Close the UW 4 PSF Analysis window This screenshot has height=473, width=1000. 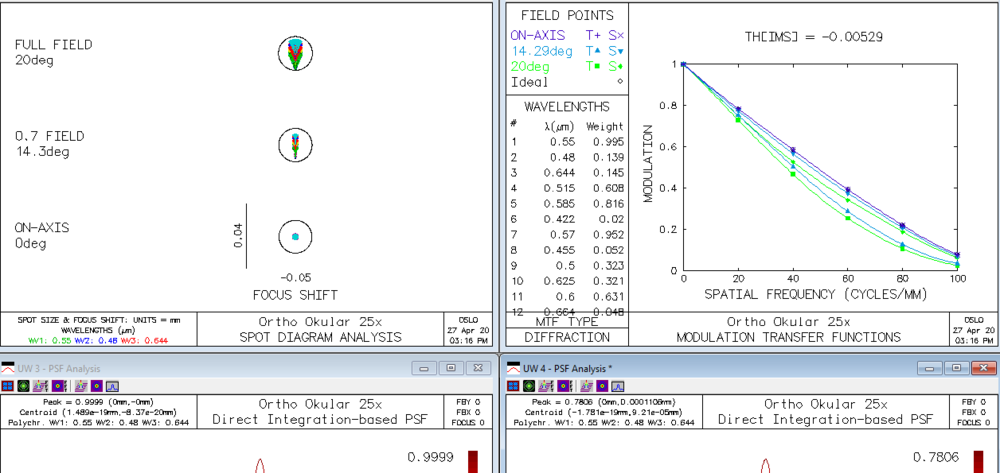coord(983,368)
